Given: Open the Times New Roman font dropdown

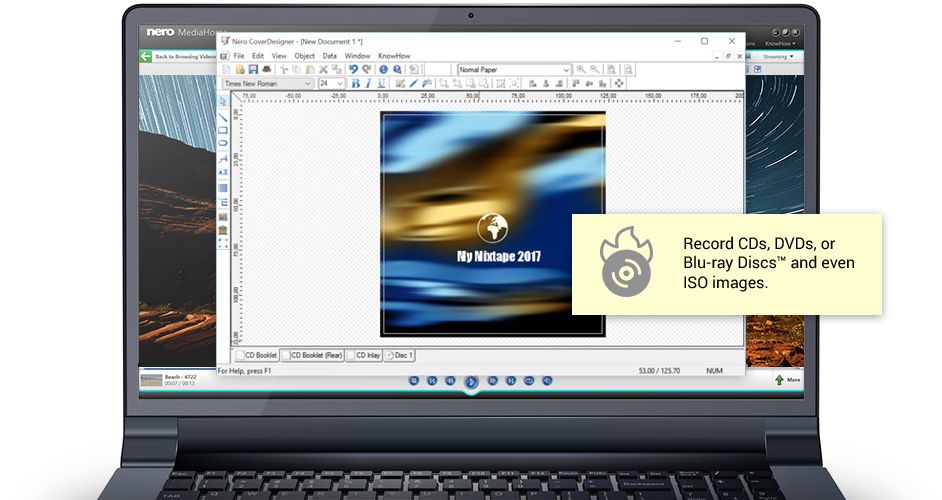Looking at the screenshot, I should tap(268, 84).
